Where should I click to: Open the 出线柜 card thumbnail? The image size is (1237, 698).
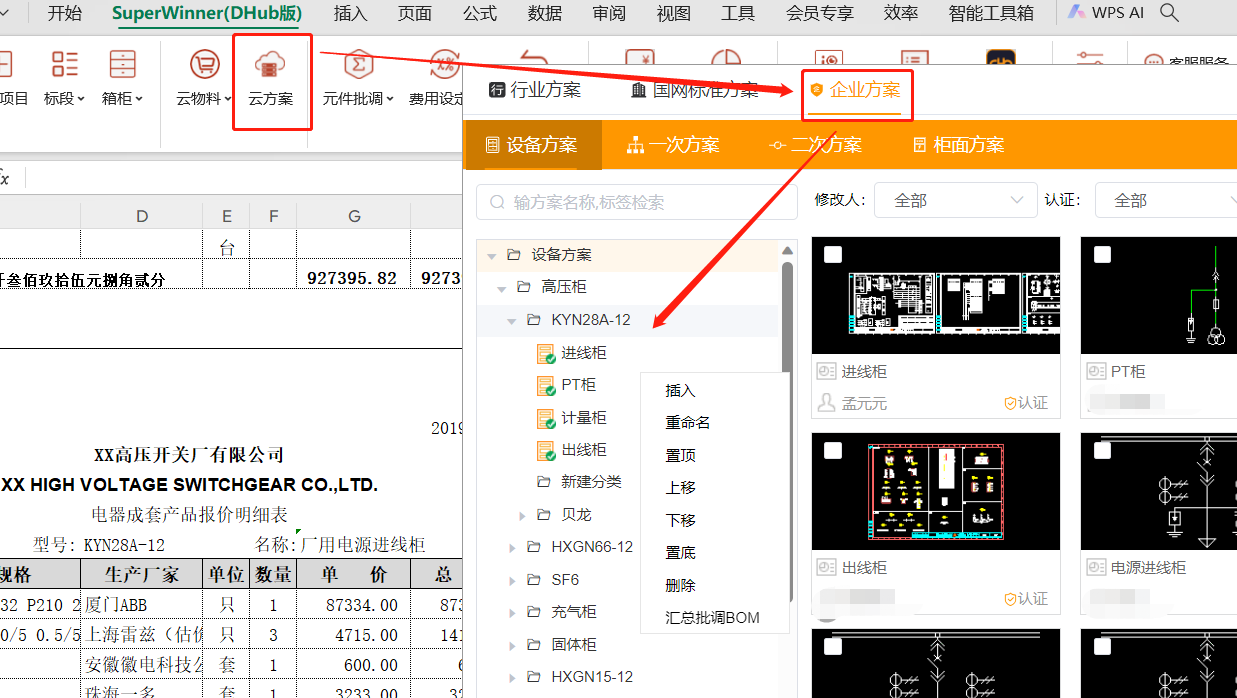936,491
